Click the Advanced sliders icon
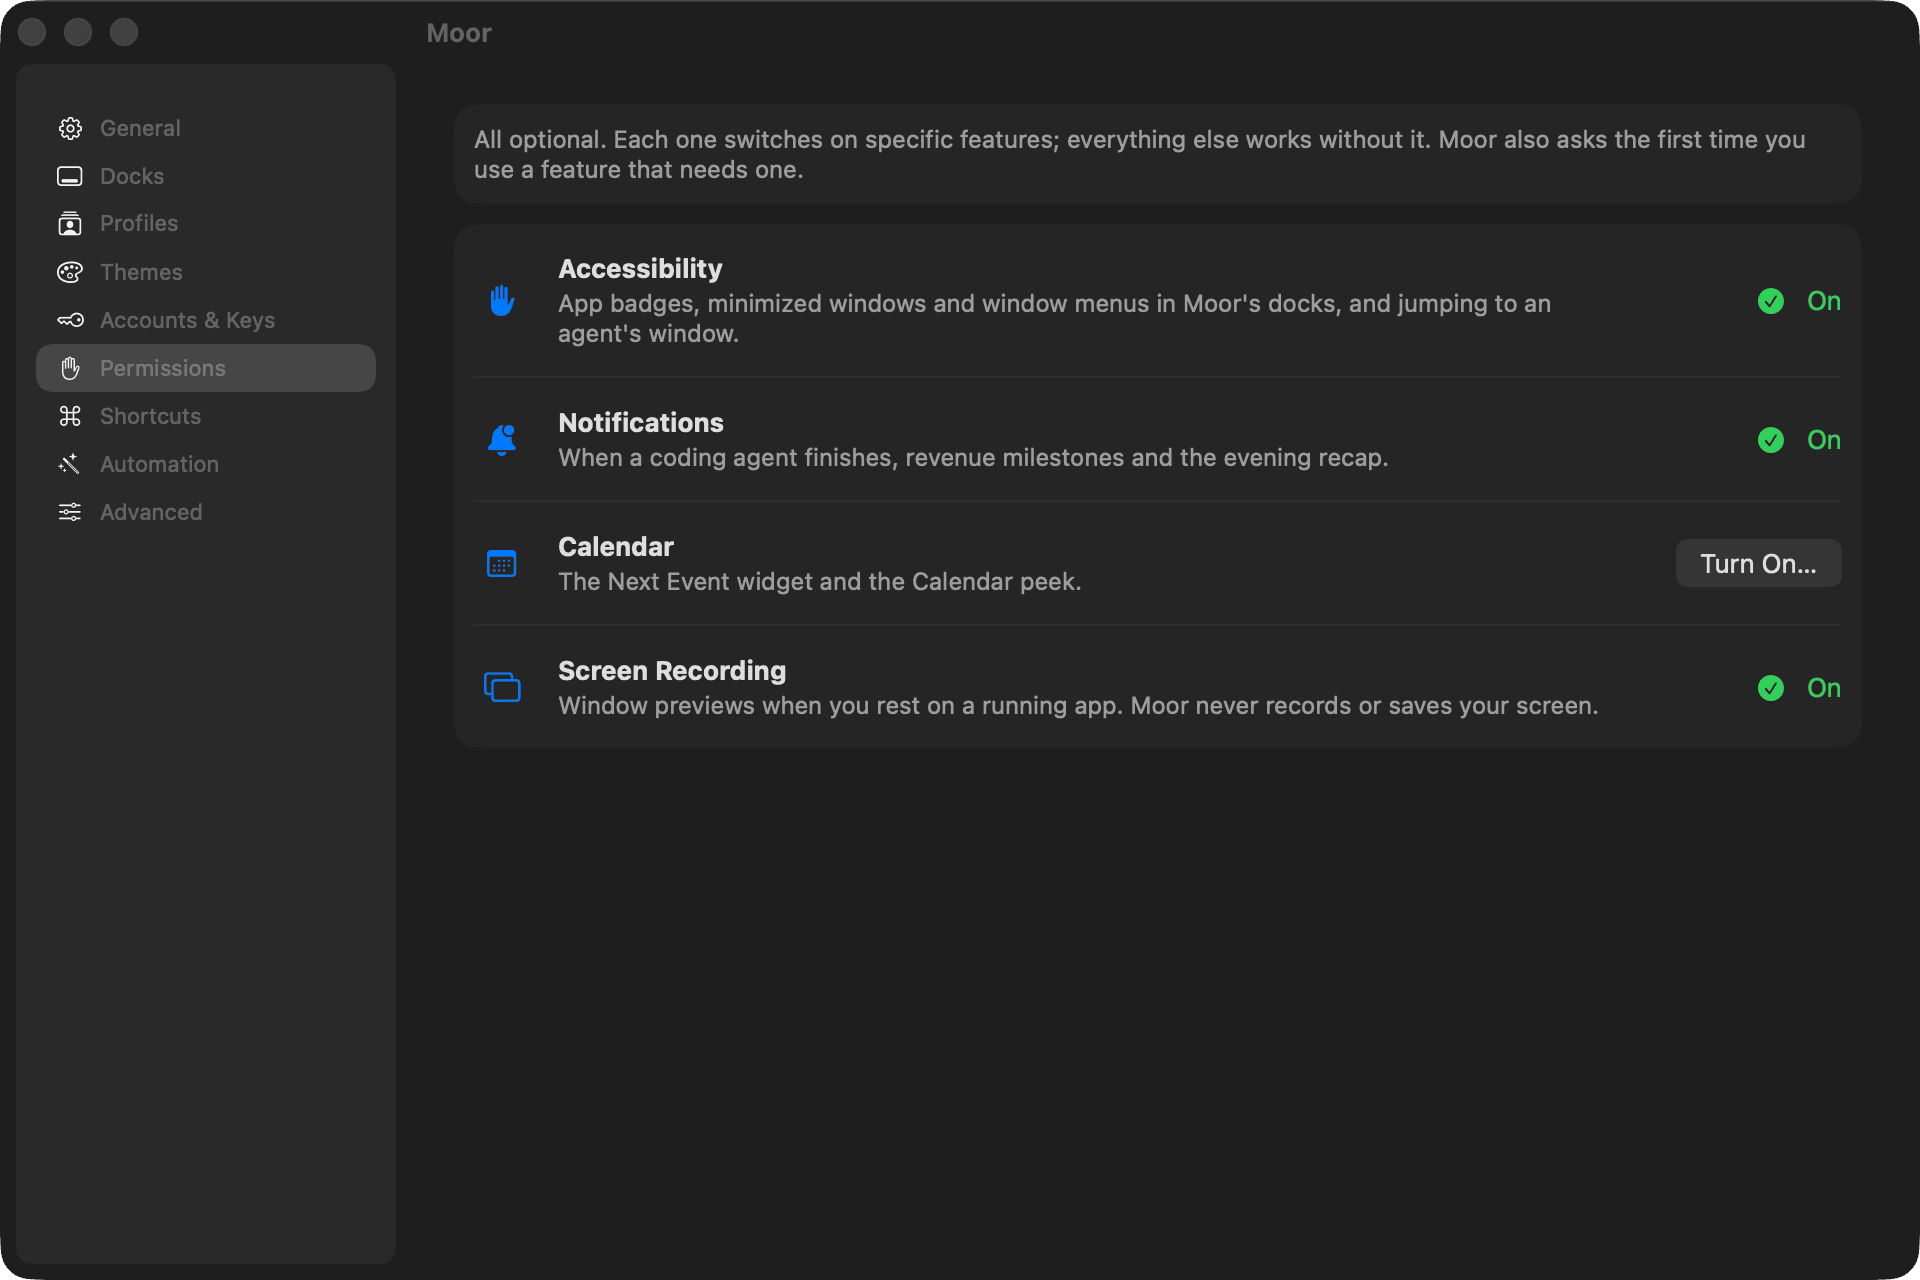Viewport: 1920px width, 1280px height. 70,512
